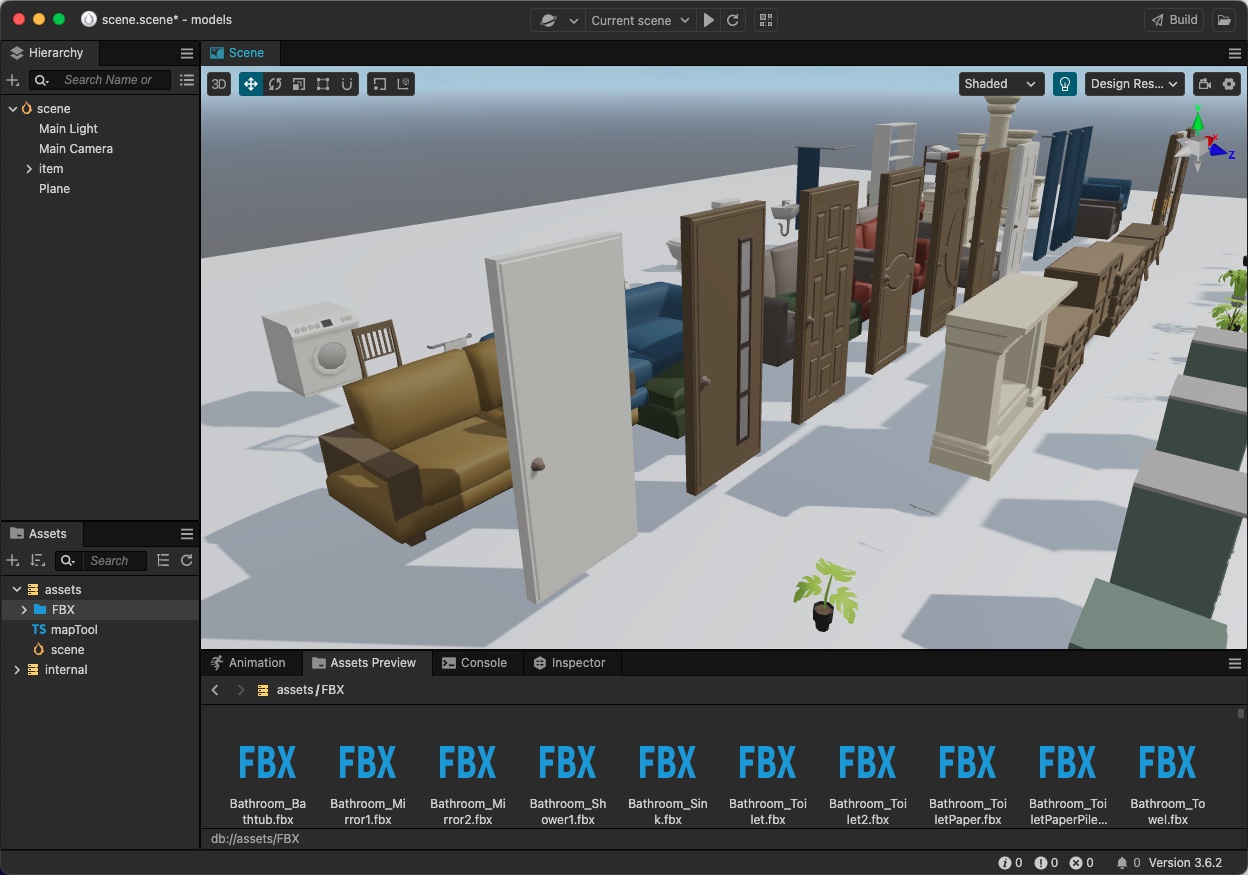Image resolution: width=1248 pixels, height=875 pixels.
Task: Select the Rotate gizmo tool
Action: pyautogui.click(x=275, y=84)
